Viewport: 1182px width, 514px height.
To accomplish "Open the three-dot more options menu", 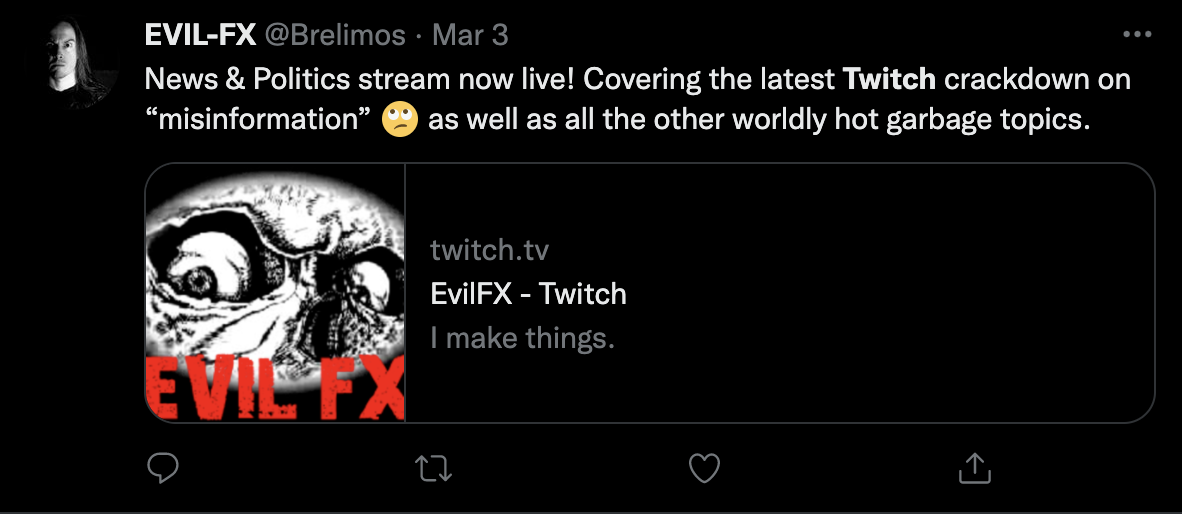I will (x=1138, y=34).
